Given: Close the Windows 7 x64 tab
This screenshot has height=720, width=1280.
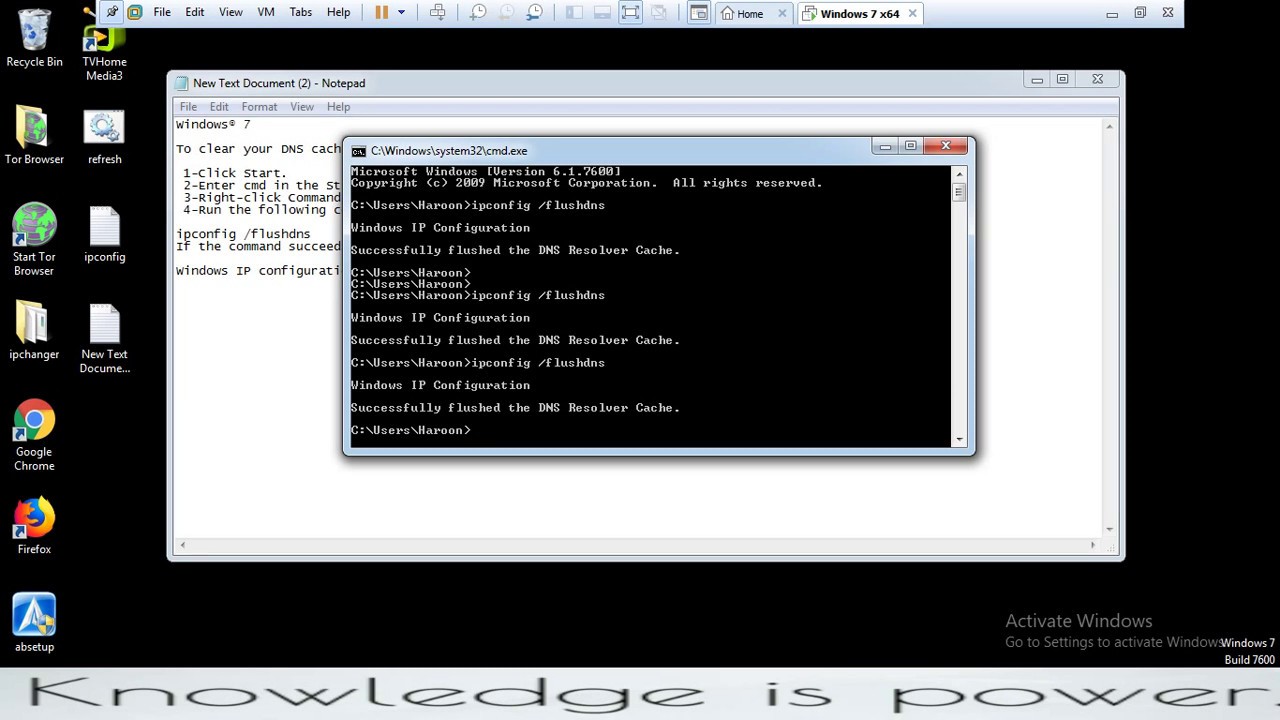Looking at the screenshot, I should tap(912, 14).
